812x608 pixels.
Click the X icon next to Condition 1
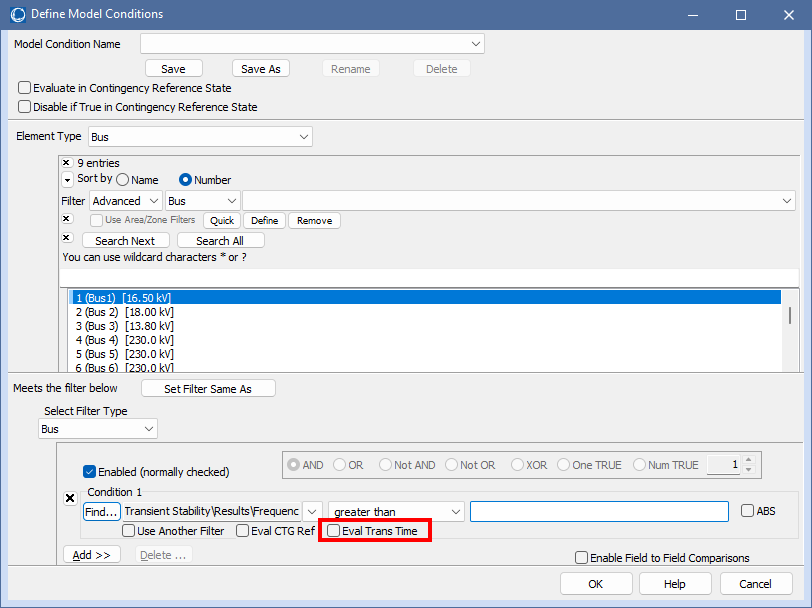click(x=70, y=498)
